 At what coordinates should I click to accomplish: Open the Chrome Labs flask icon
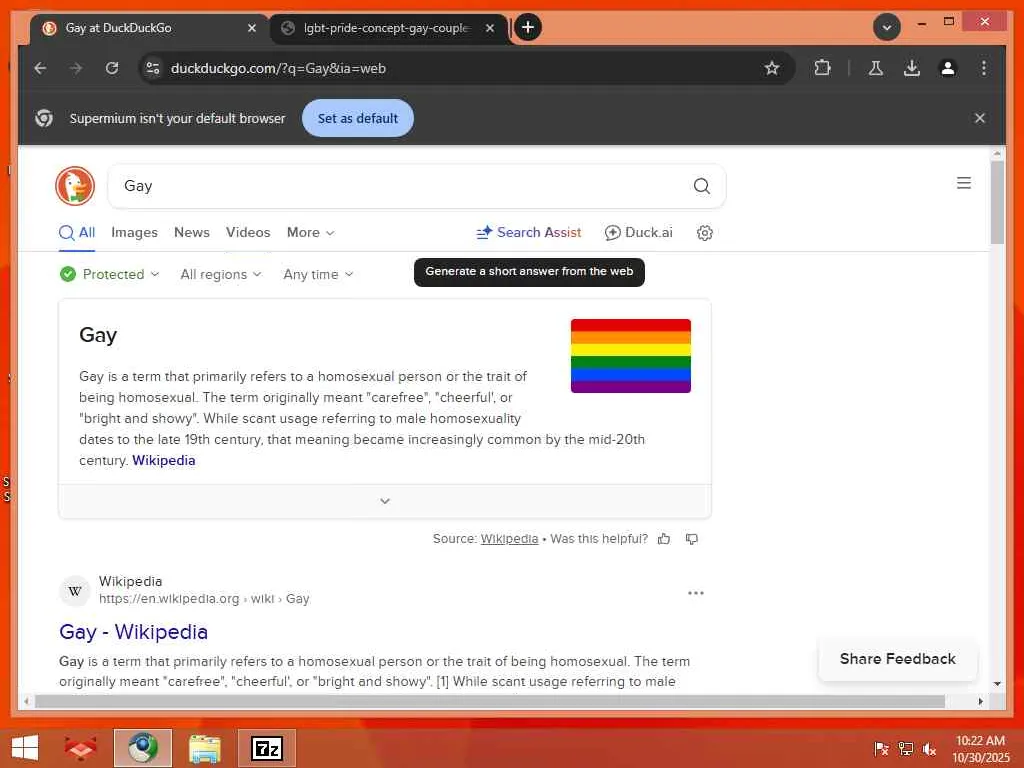point(876,68)
